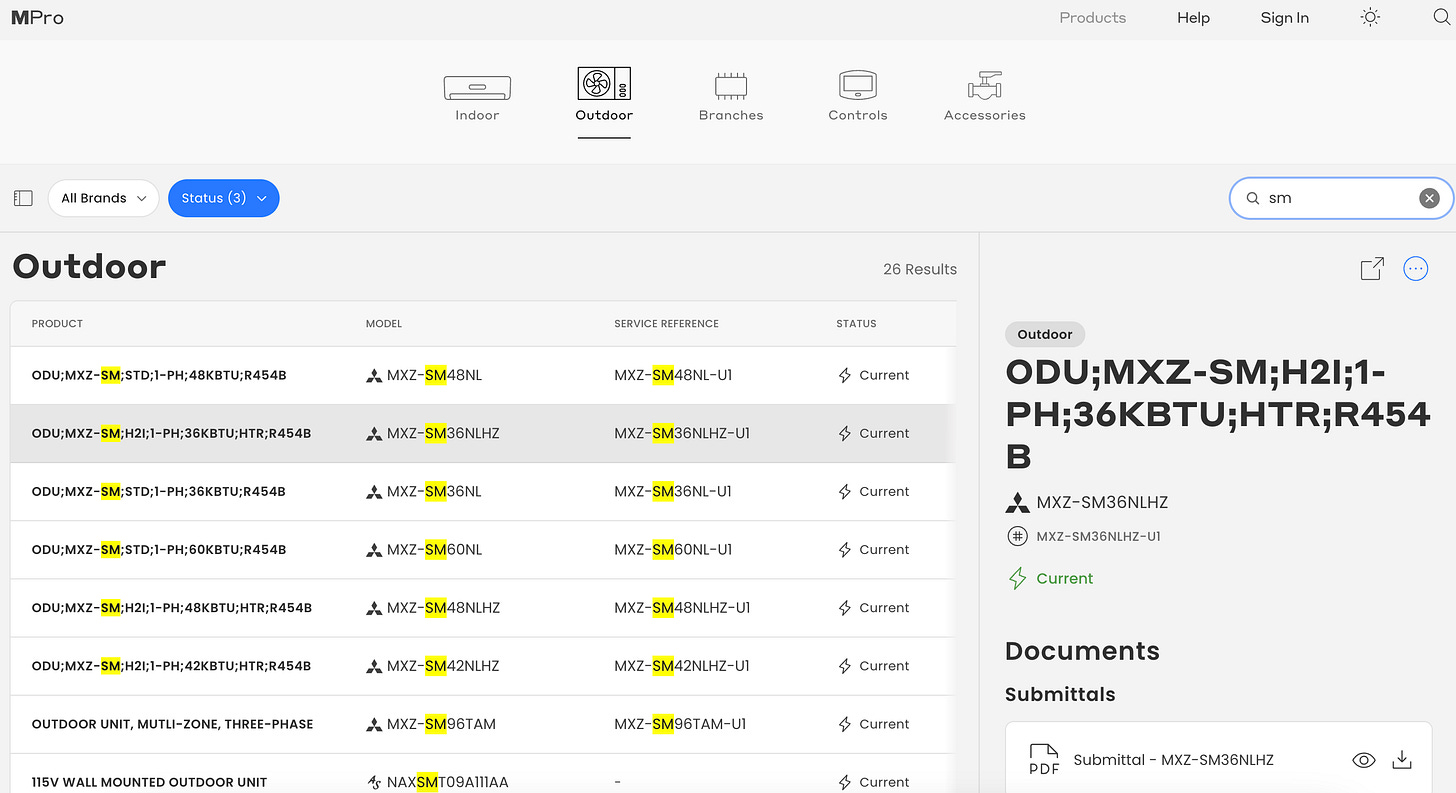Click service reference MXZ-SM96TAM-U1

[682, 724]
